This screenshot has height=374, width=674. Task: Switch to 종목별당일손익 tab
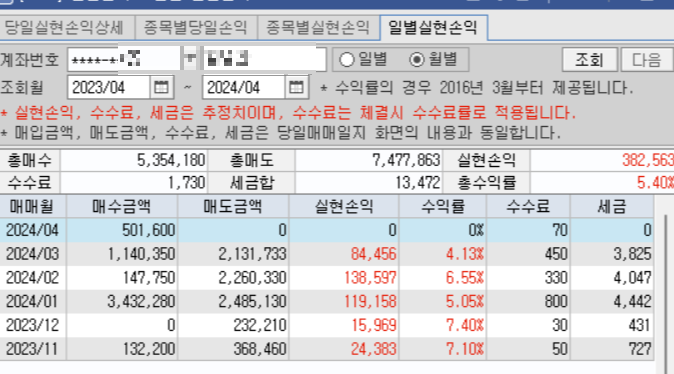196,28
